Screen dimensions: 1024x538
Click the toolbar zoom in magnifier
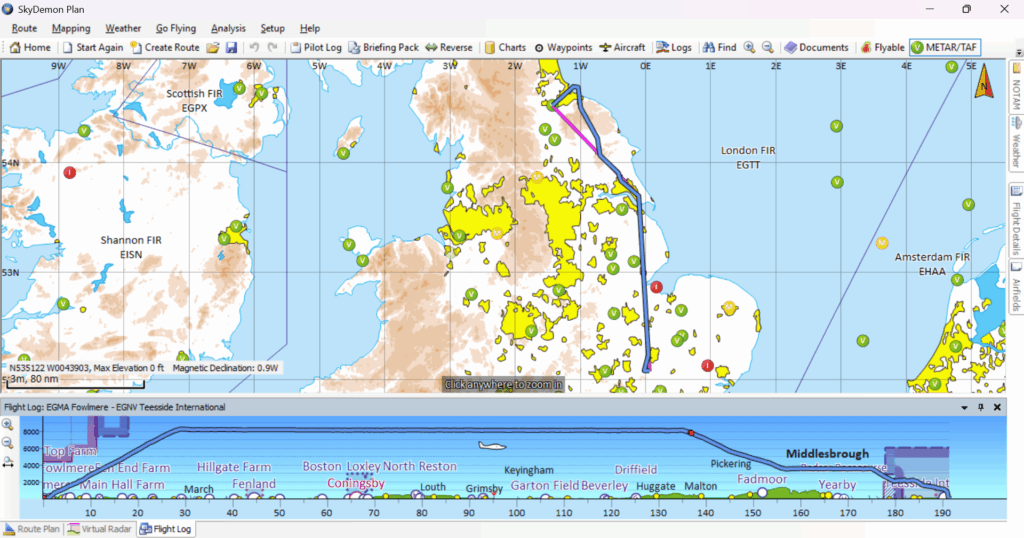pos(749,47)
